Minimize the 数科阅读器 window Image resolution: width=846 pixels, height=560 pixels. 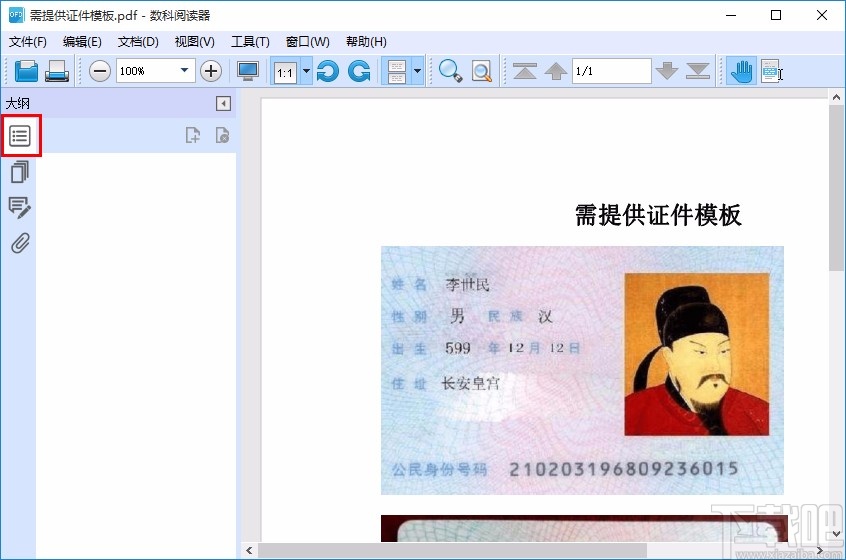click(x=731, y=15)
